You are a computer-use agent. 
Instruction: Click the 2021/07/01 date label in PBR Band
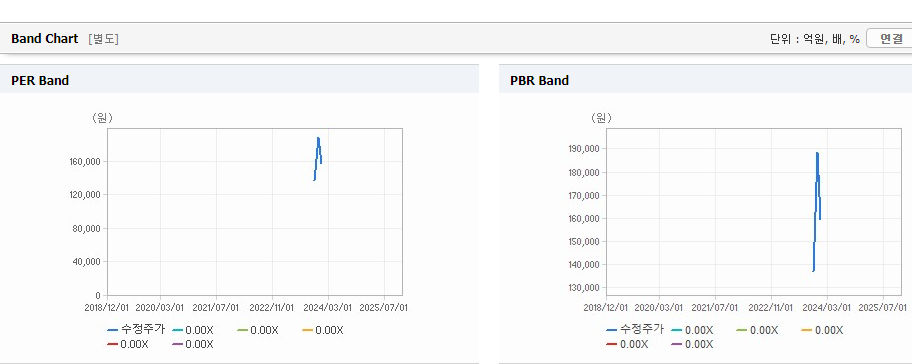715,307
